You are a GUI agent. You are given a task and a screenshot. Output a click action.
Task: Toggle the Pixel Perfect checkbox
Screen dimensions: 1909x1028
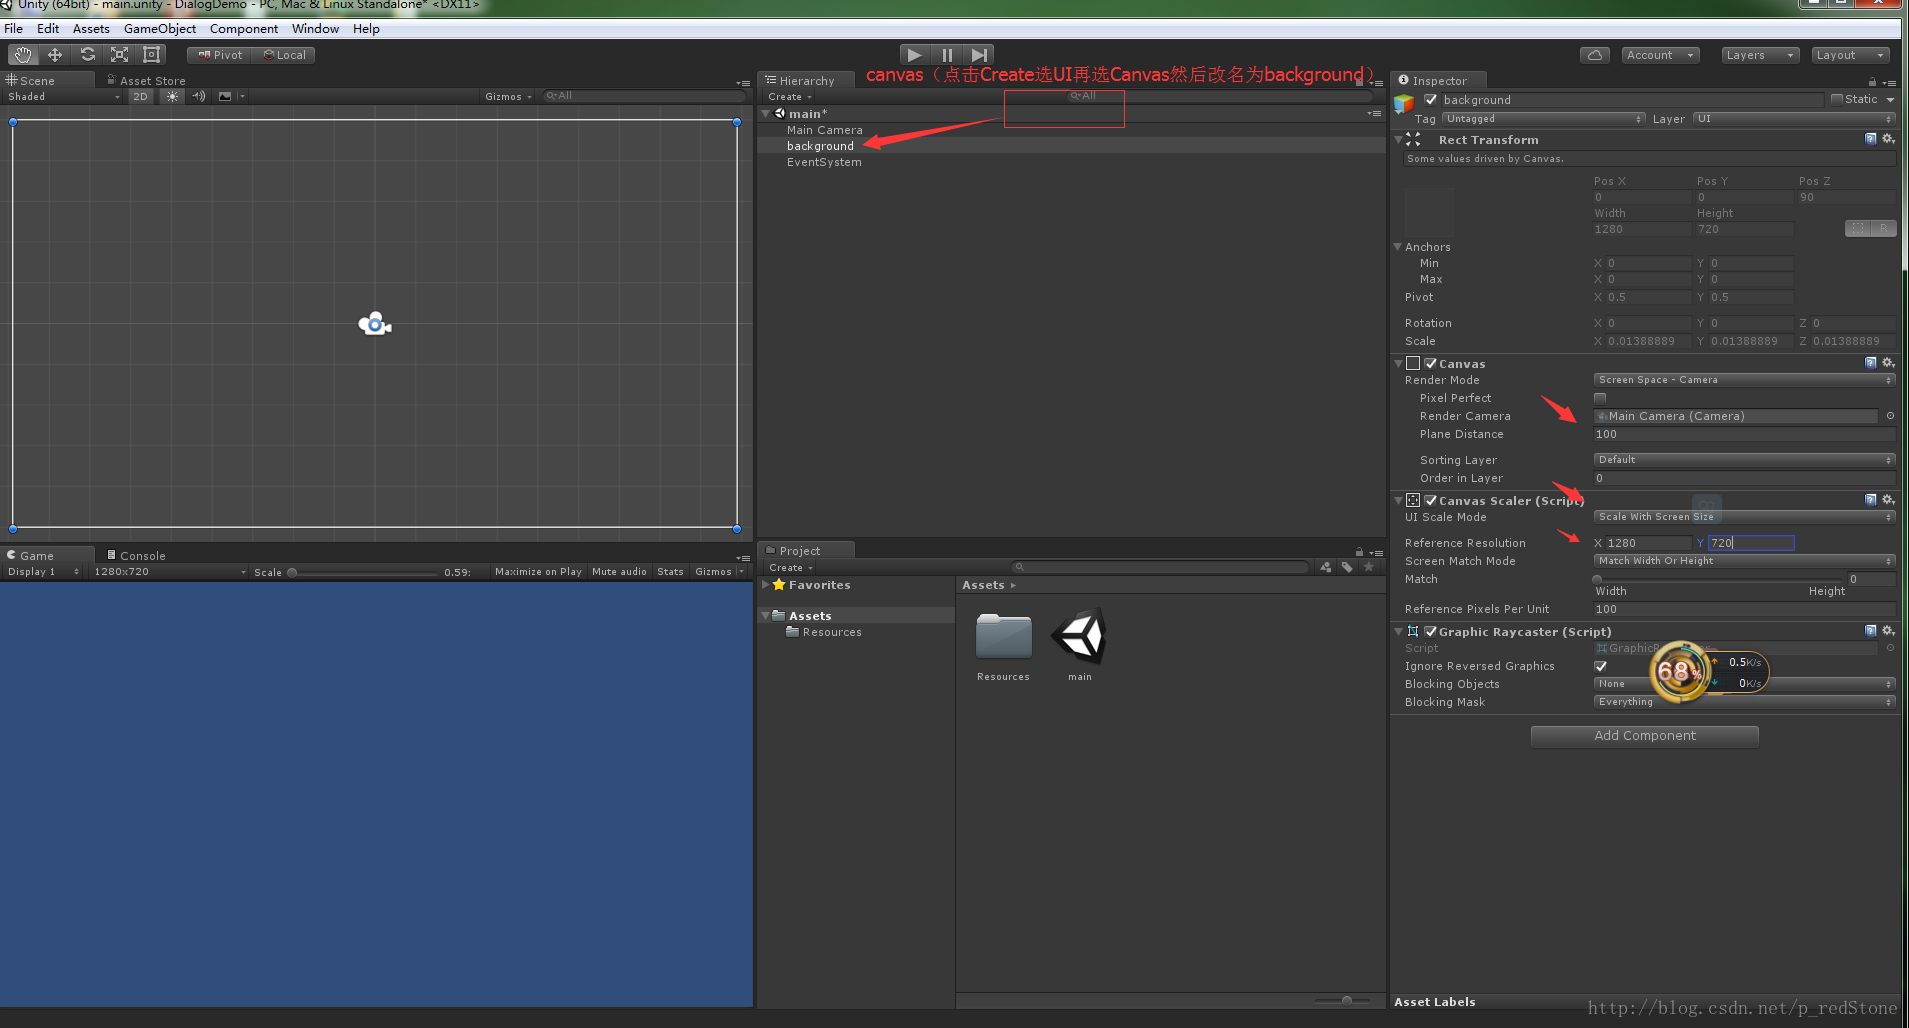[x=1600, y=398]
